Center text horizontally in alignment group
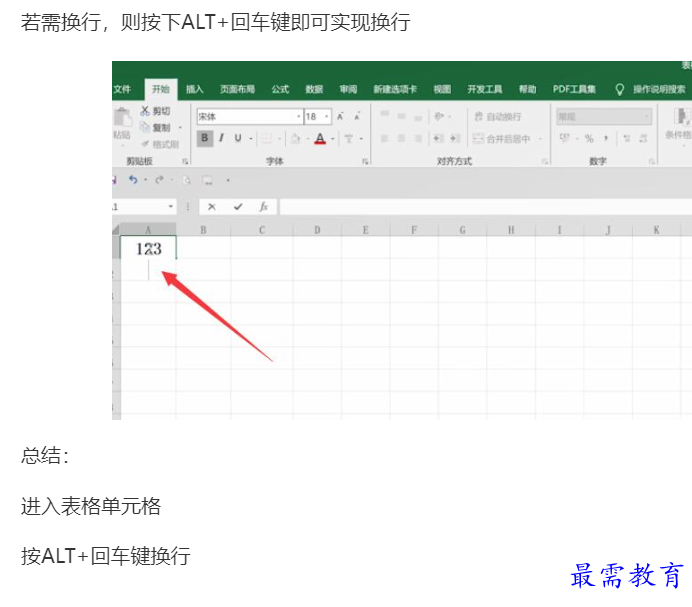Viewport: 692px width, 607px height. pos(402,139)
